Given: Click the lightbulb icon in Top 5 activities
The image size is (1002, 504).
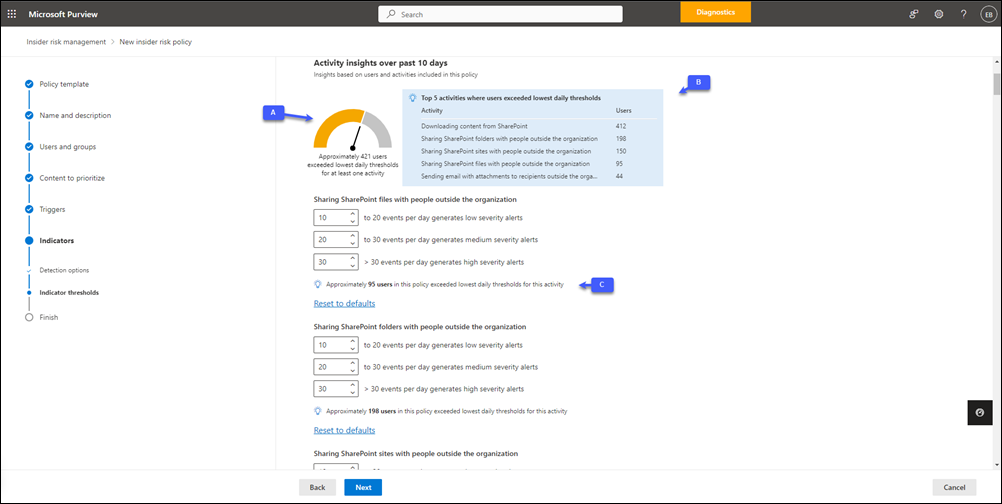Looking at the screenshot, I should tap(412, 98).
